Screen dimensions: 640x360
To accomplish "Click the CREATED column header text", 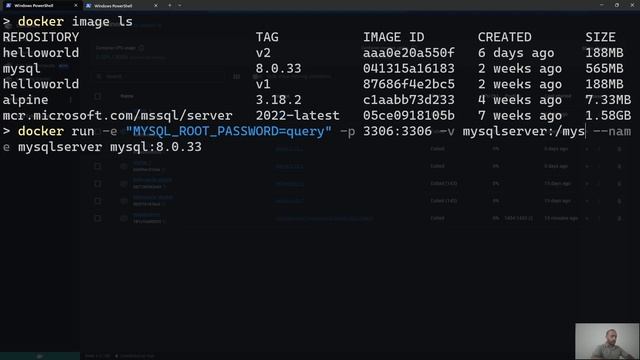I will 504,37.
